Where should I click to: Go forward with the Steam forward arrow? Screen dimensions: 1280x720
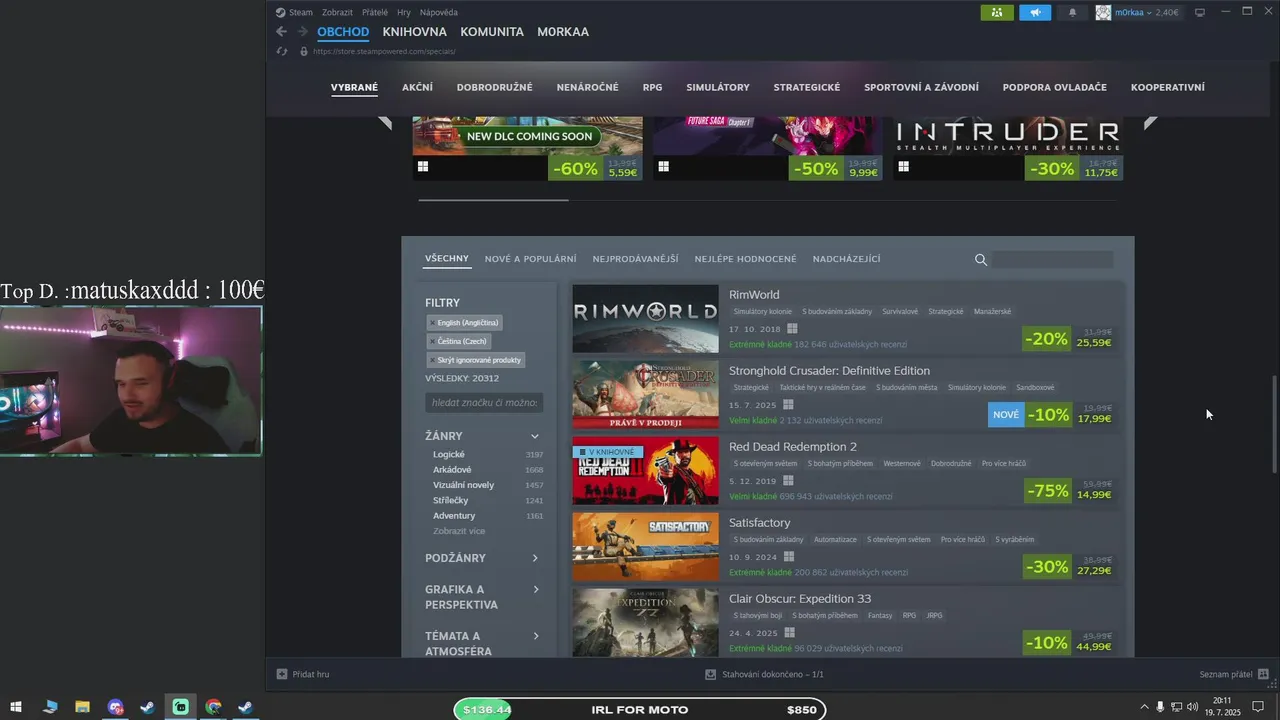click(x=302, y=32)
